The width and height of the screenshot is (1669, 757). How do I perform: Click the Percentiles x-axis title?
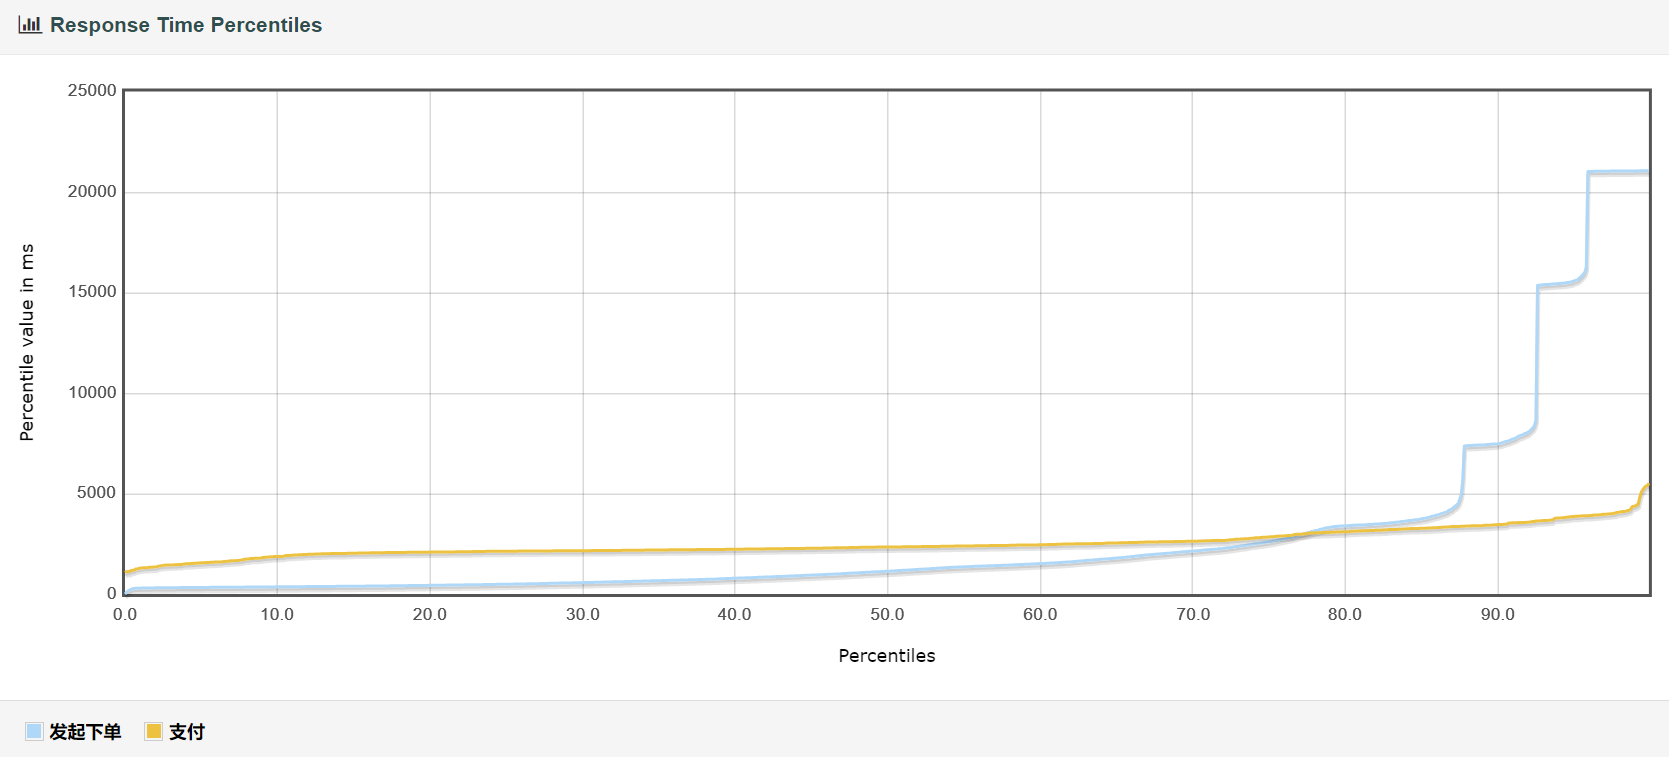[886, 656]
